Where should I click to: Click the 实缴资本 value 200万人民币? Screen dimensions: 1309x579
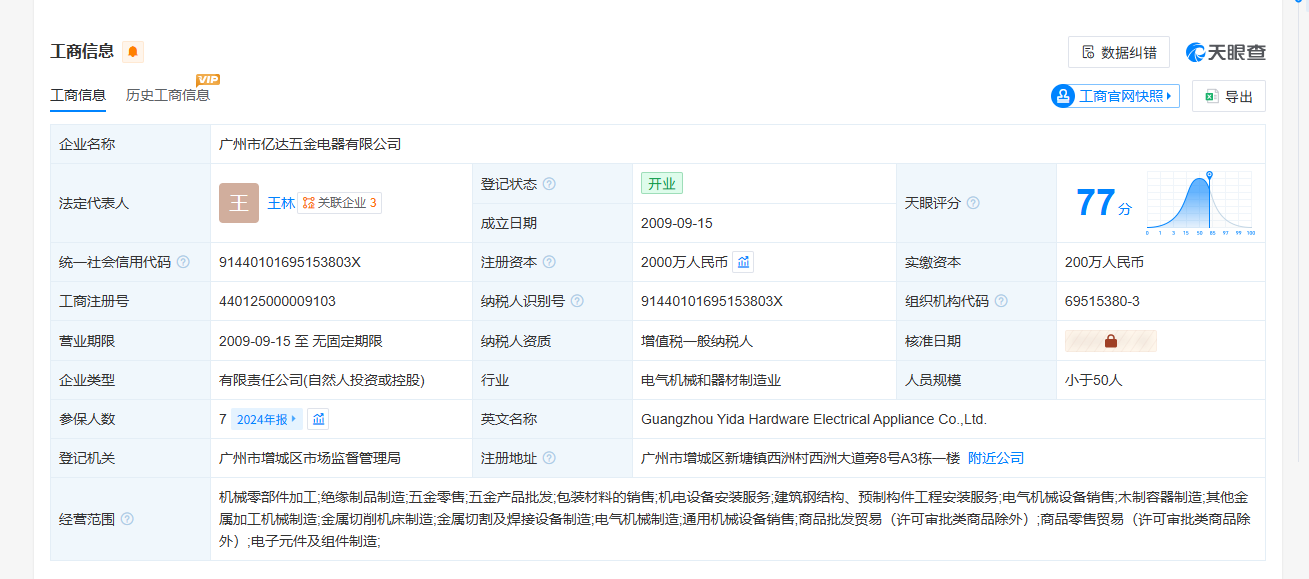pyautogui.click(x=1104, y=262)
